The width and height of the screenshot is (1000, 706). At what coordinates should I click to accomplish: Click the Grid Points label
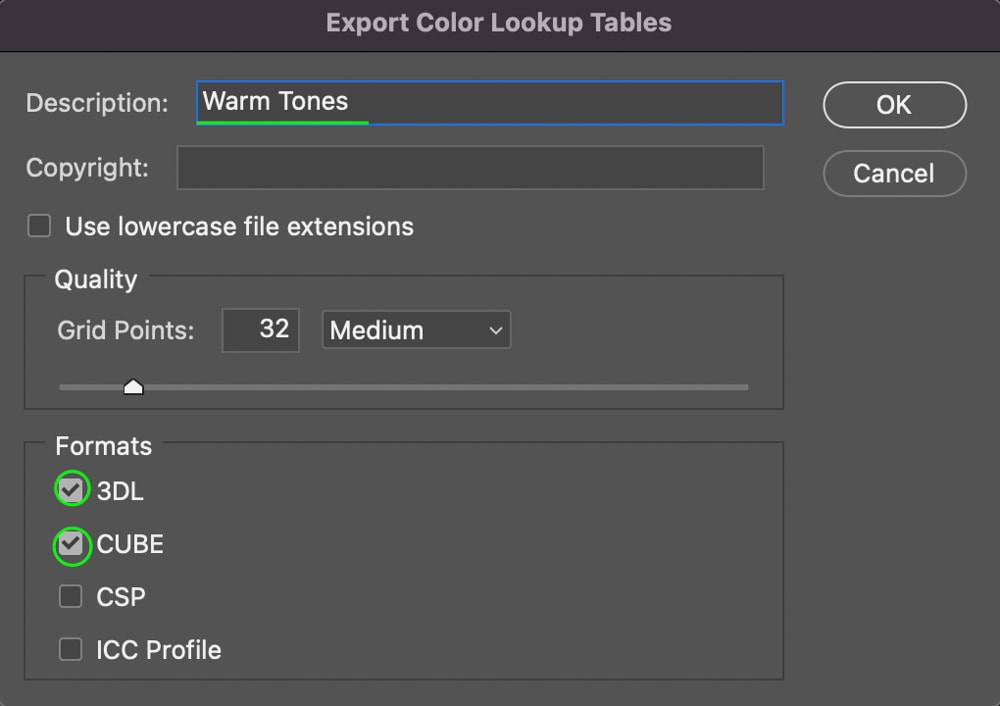coord(126,330)
